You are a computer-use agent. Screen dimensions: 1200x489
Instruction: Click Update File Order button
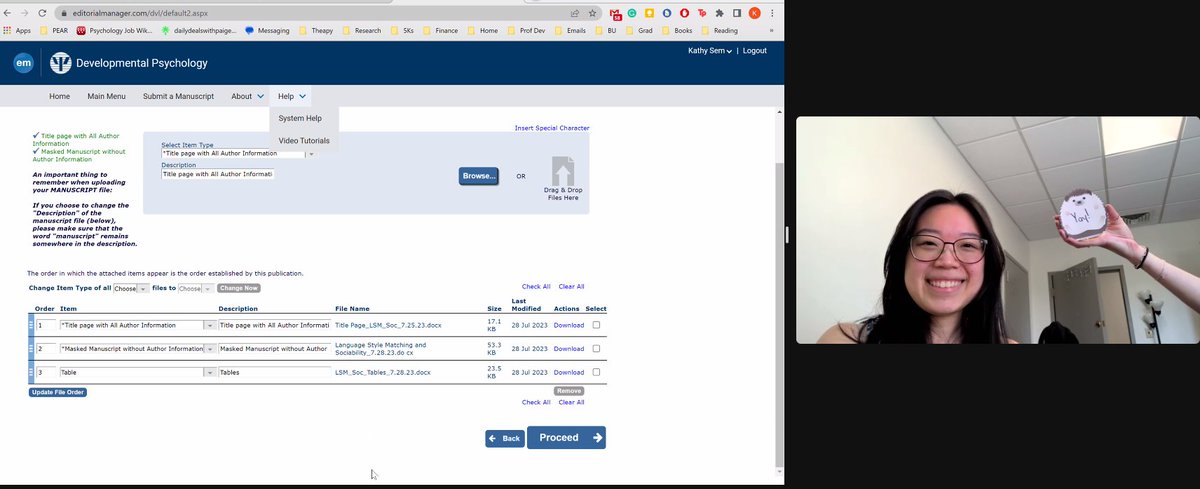tap(58, 392)
